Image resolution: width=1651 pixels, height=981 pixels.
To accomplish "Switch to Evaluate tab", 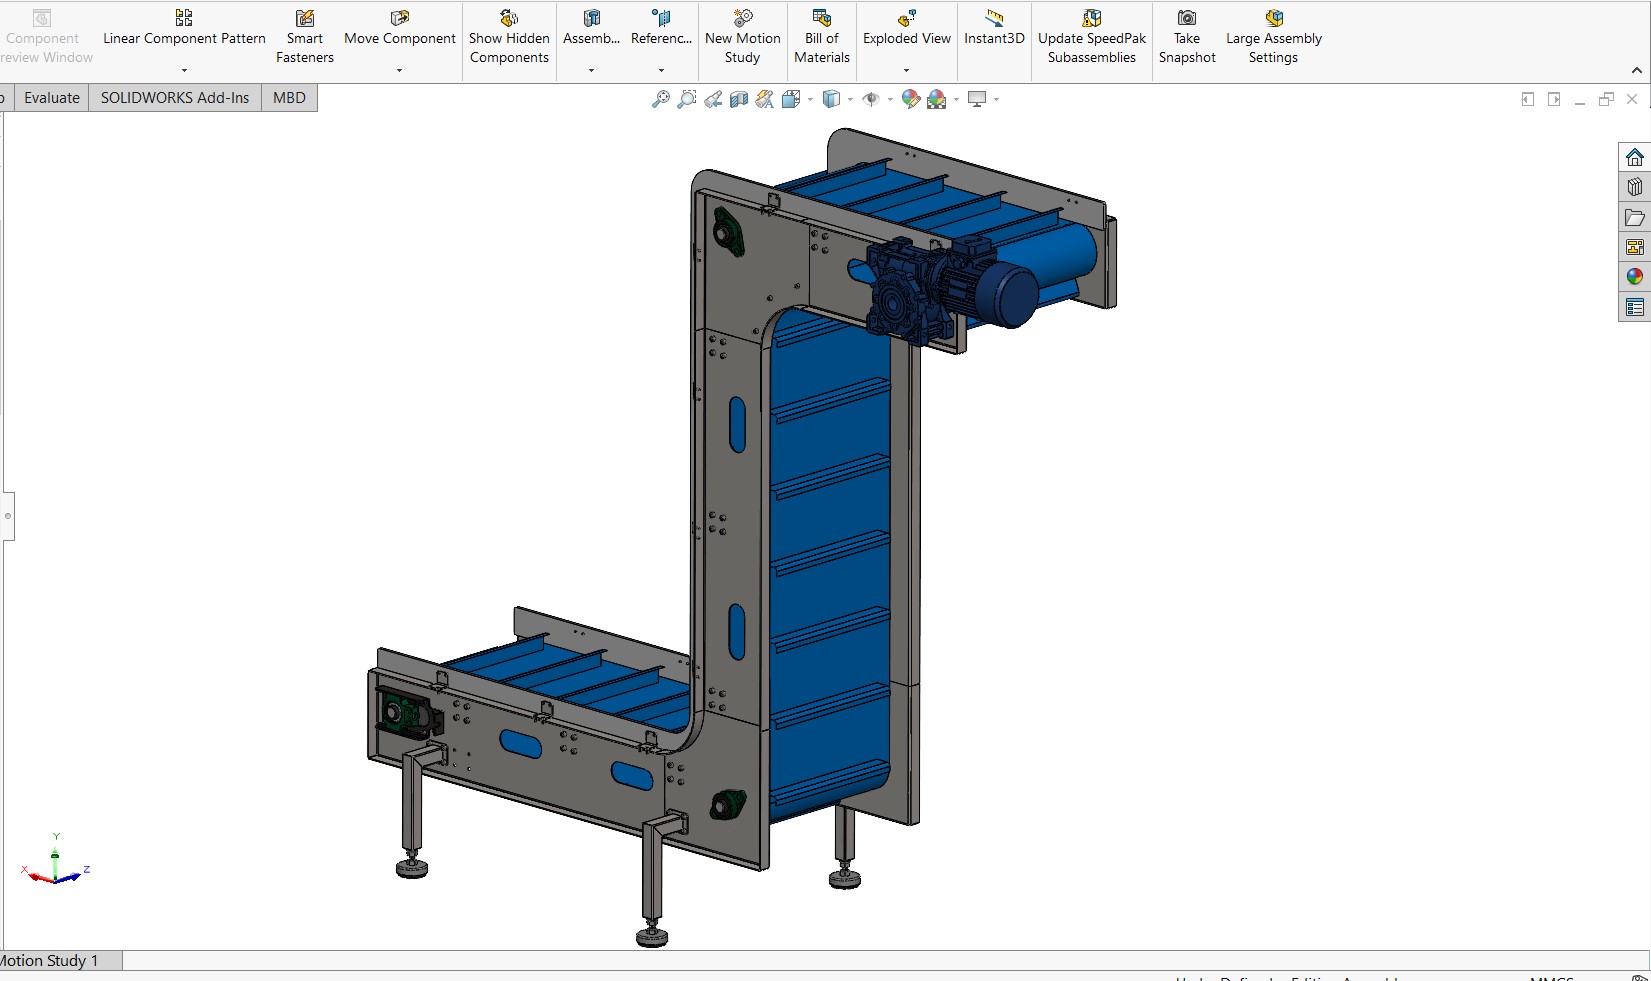I will tap(52, 98).
